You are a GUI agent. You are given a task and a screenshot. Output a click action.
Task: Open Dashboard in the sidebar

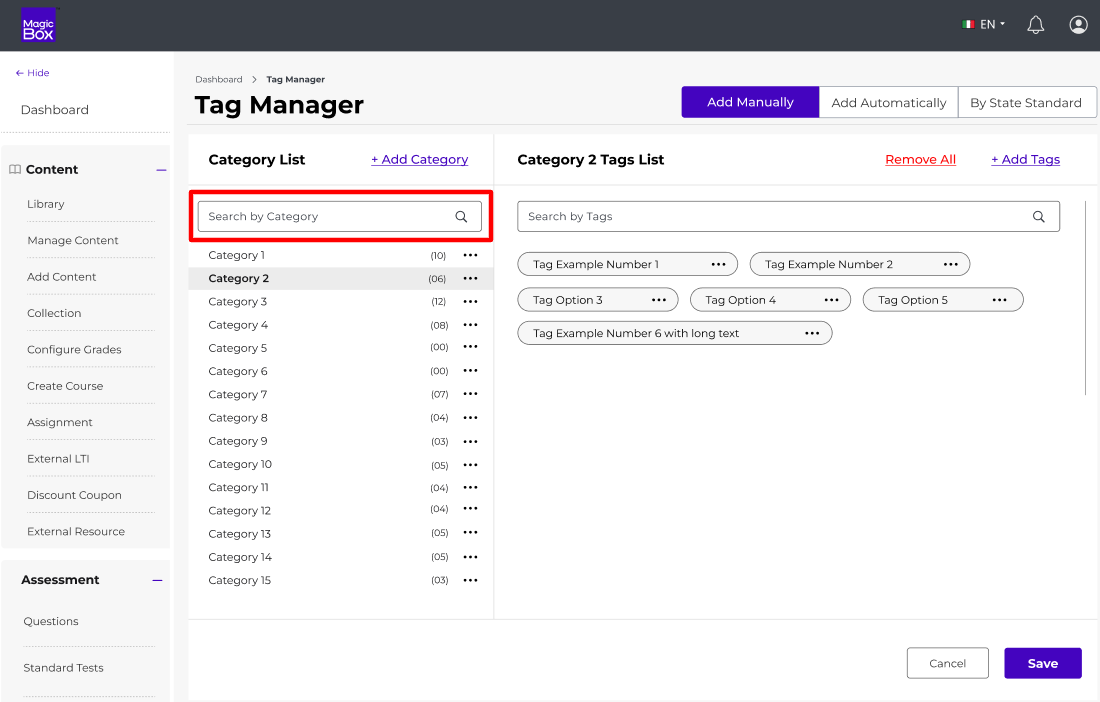click(x=55, y=110)
